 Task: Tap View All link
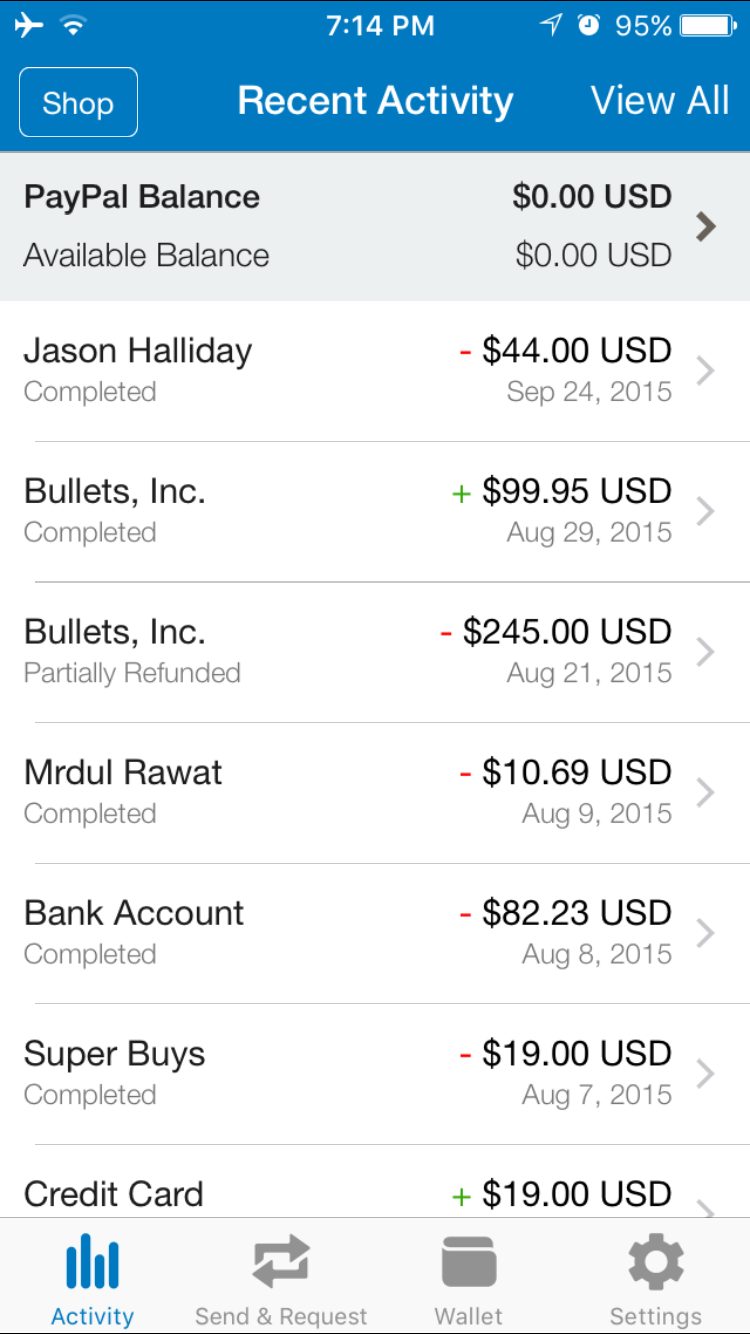pos(660,101)
